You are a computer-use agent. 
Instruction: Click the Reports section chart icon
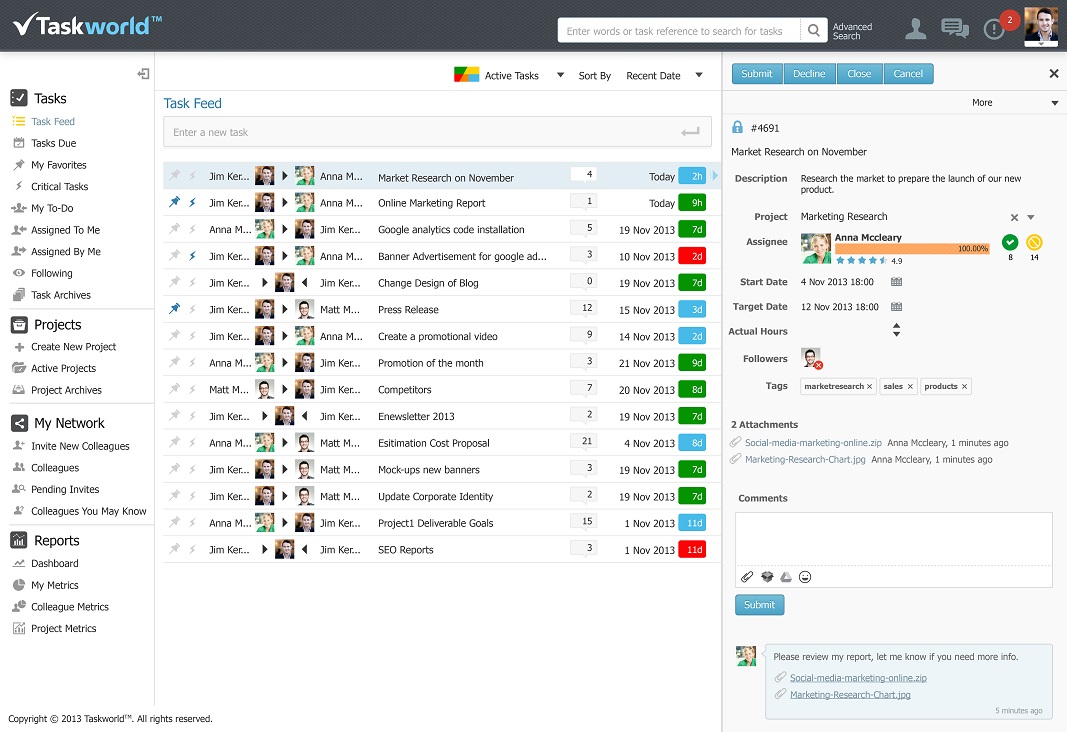tap(19, 540)
